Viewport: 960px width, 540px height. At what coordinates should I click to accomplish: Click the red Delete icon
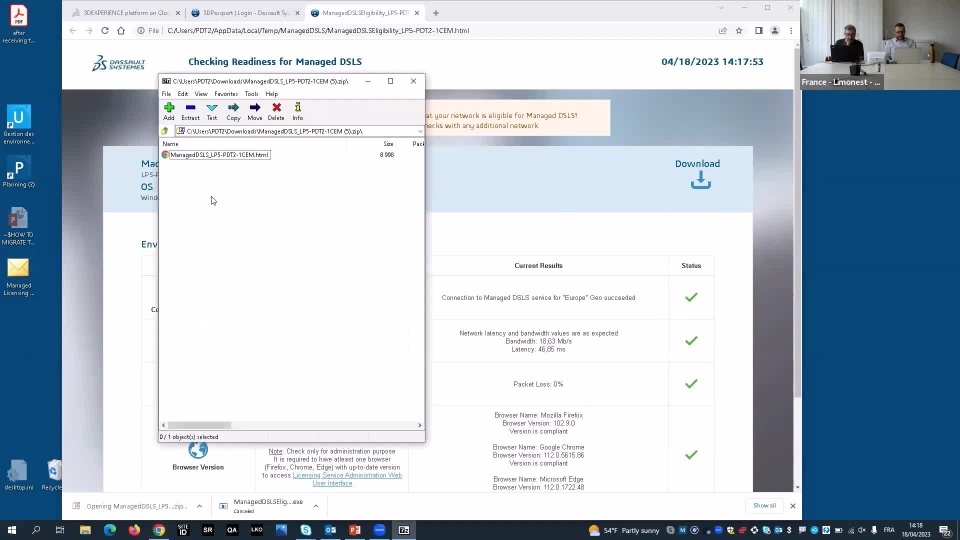276,111
